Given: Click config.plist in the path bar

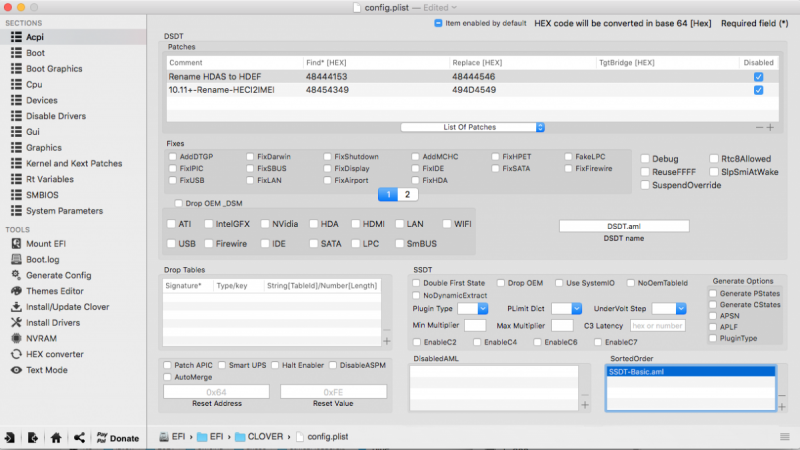Looking at the screenshot, I should point(328,437).
